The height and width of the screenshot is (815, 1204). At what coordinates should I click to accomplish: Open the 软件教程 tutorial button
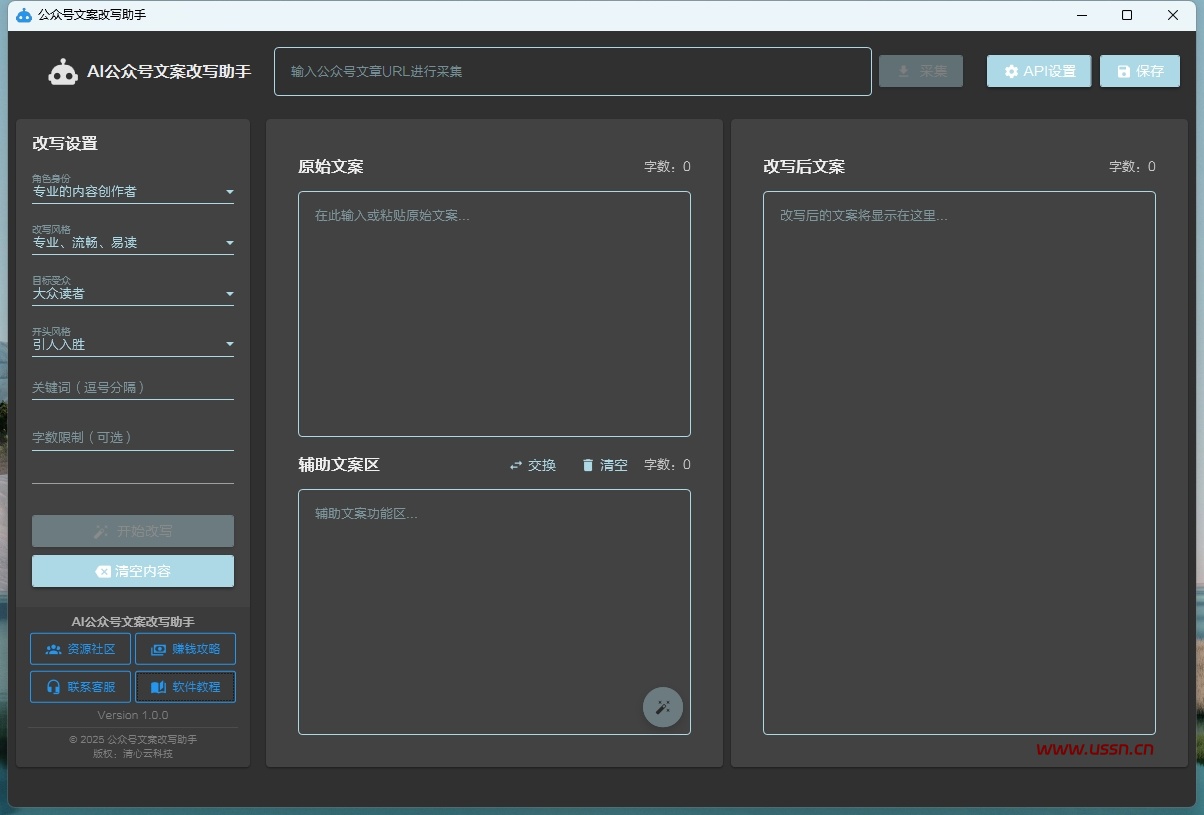coord(185,687)
